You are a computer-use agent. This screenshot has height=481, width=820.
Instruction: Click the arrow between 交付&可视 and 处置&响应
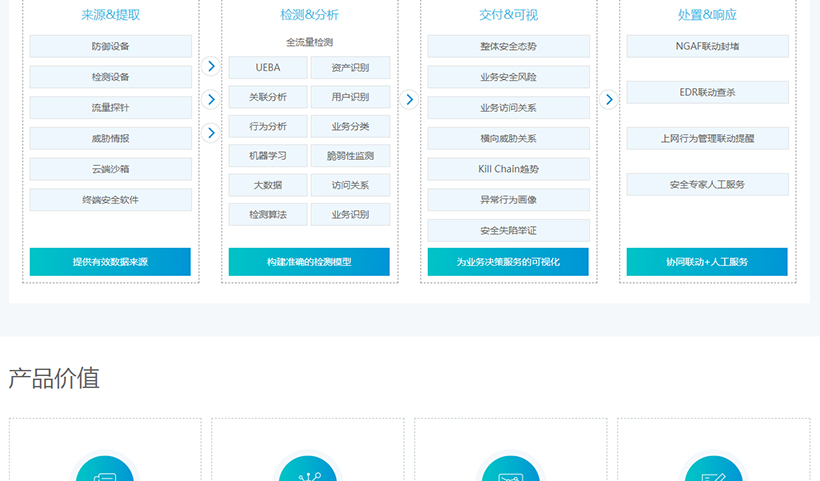pos(608,99)
